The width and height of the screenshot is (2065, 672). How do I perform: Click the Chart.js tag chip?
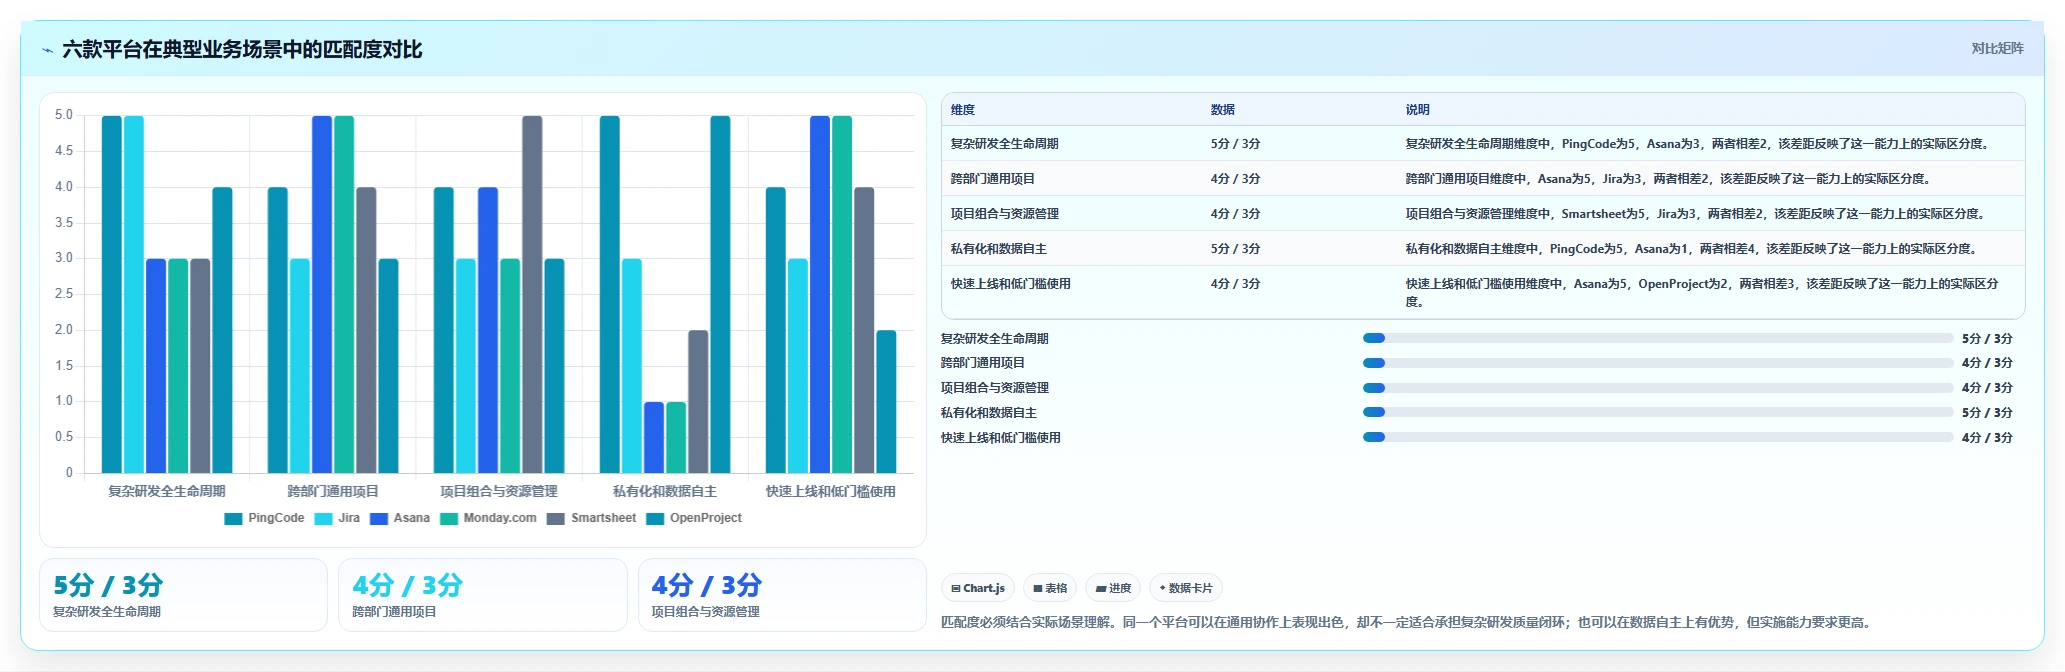[x=978, y=588]
